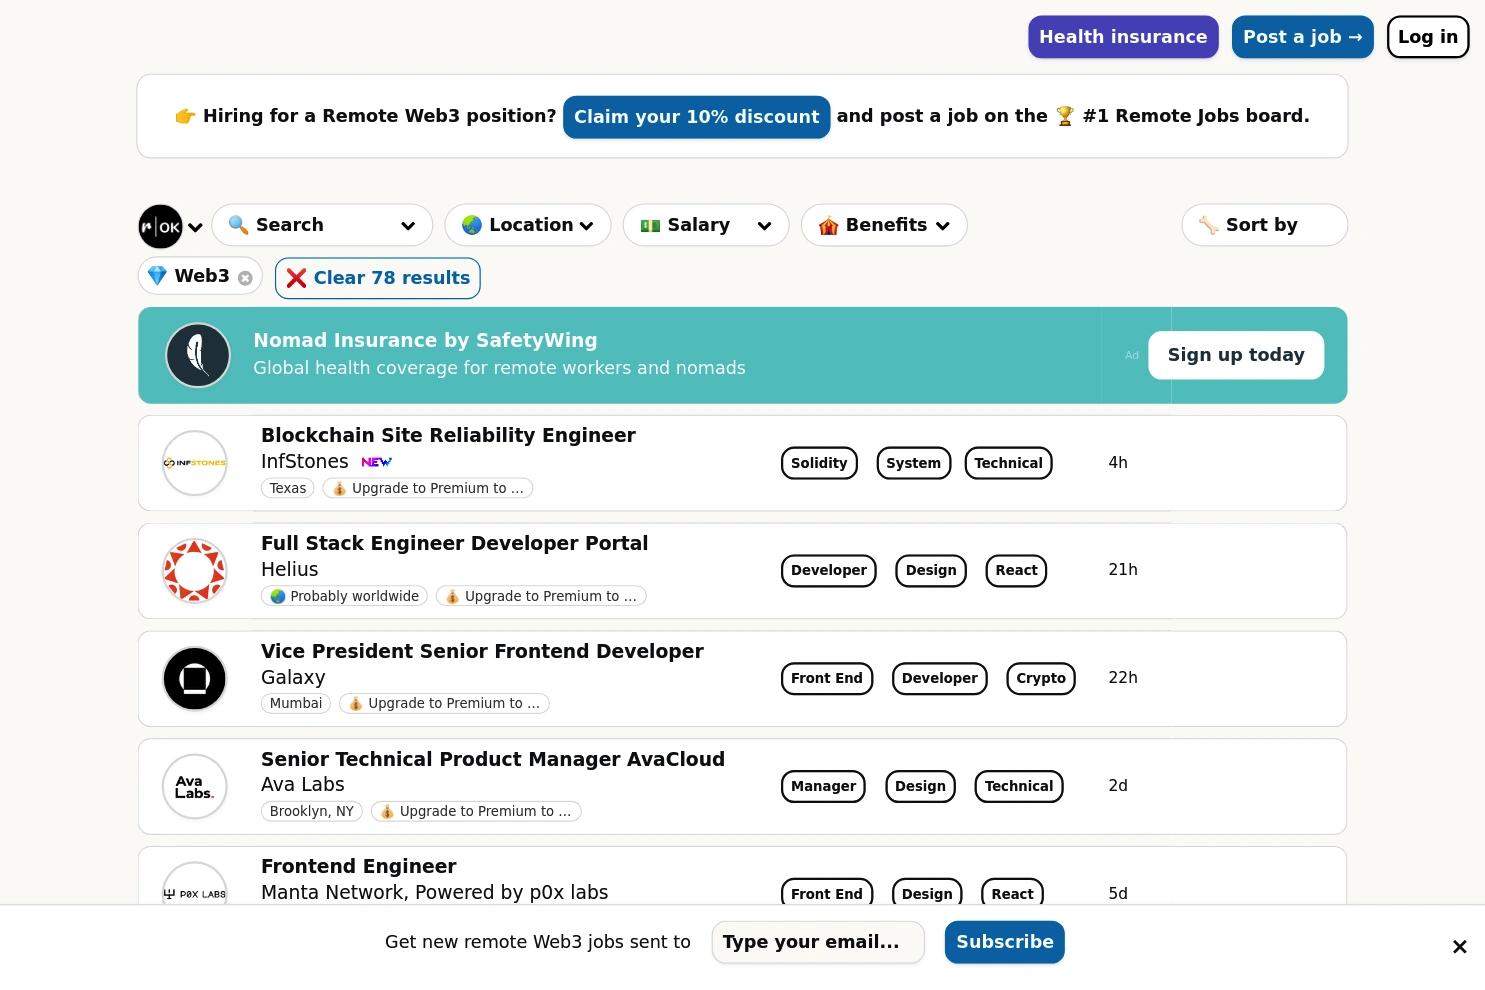Click Technical tag on Ava Labs job
Viewport: 1485px width, 990px height.
tap(1019, 786)
